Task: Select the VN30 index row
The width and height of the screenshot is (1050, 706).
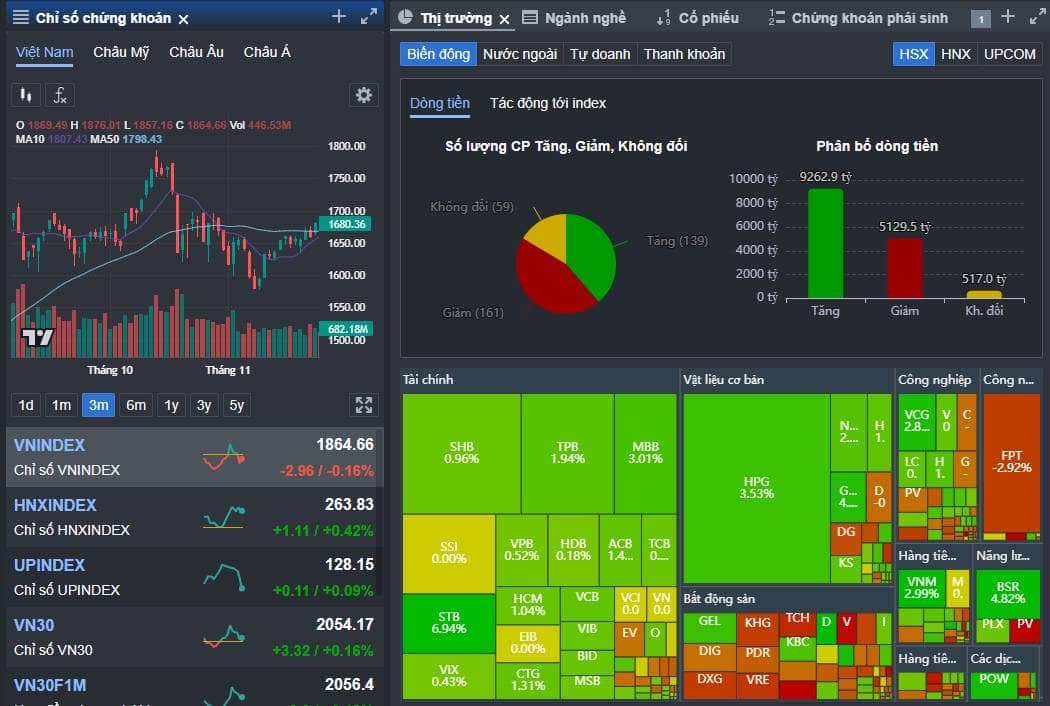Action: tap(194, 637)
